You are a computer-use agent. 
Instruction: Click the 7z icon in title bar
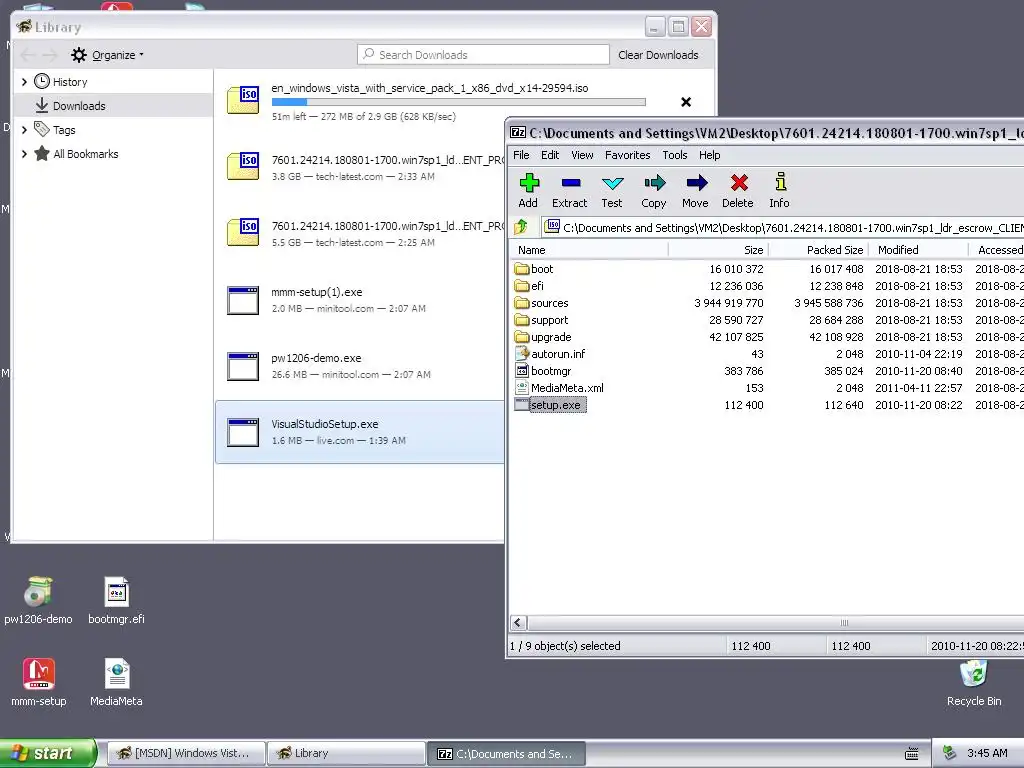click(518, 133)
